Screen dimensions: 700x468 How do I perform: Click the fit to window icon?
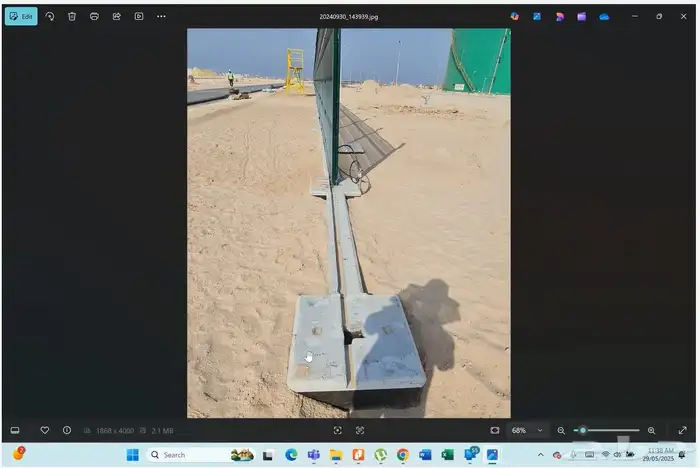pyautogui.click(x=495, y=430)
